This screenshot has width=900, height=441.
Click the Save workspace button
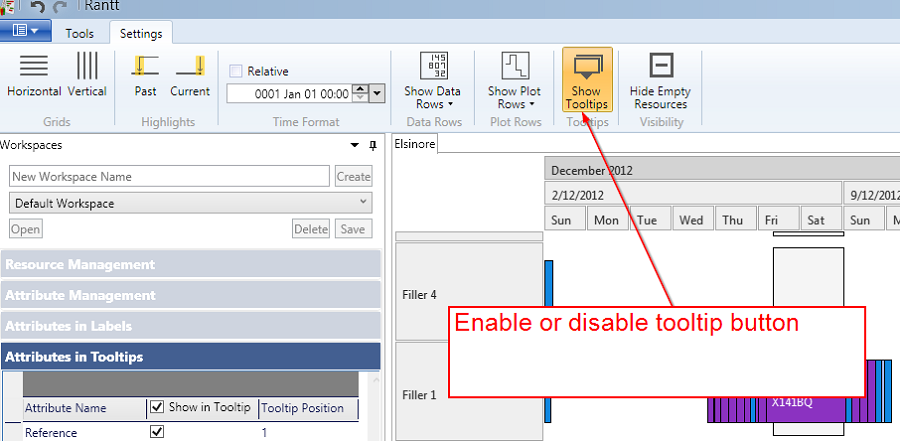[353, 229]
